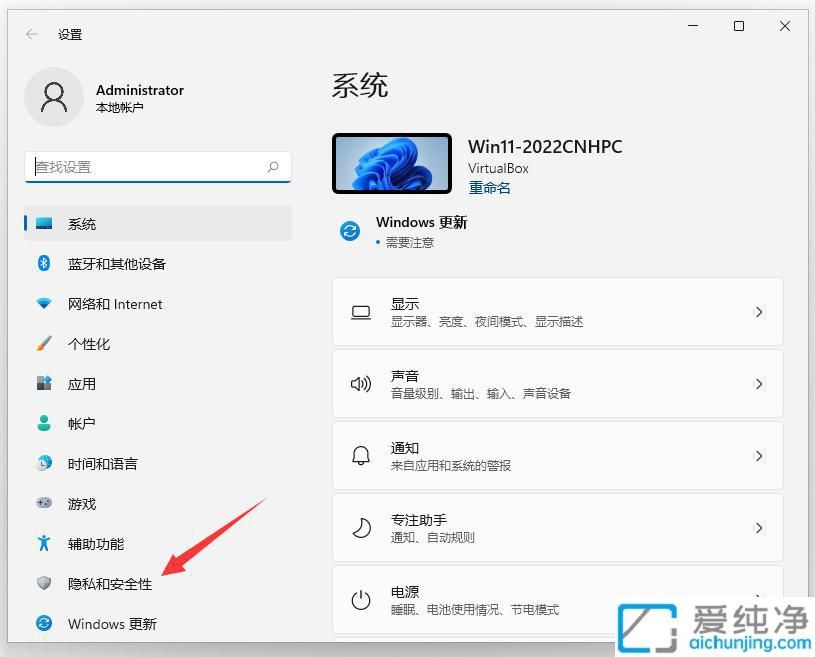Click the Notifications bell icon
Screen dimensions: 815x657
361,456
